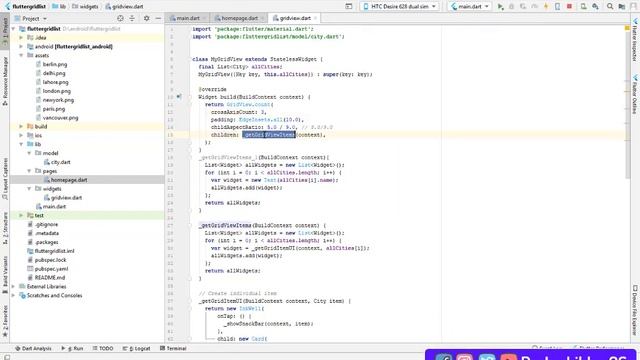Open the AVD Manager phone icon
The height and width of the screenshot is (360, 640).
click(583, 7)
